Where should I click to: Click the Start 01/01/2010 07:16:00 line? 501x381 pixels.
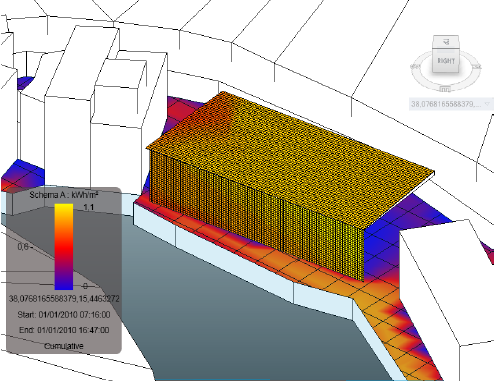click(x=64, y=314)
